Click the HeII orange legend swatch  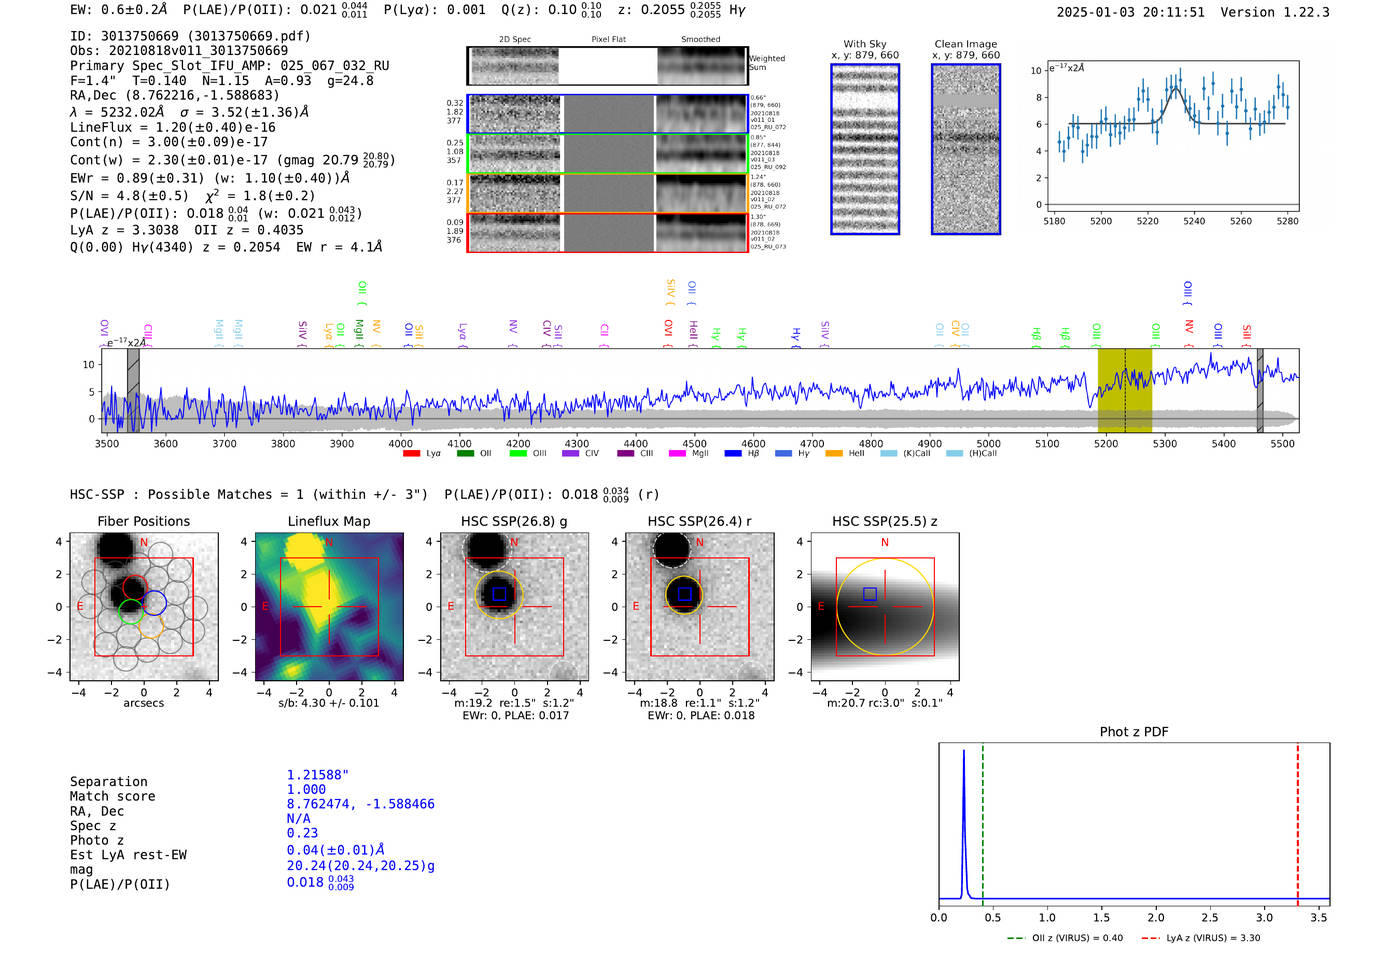[x=834, y=454]
